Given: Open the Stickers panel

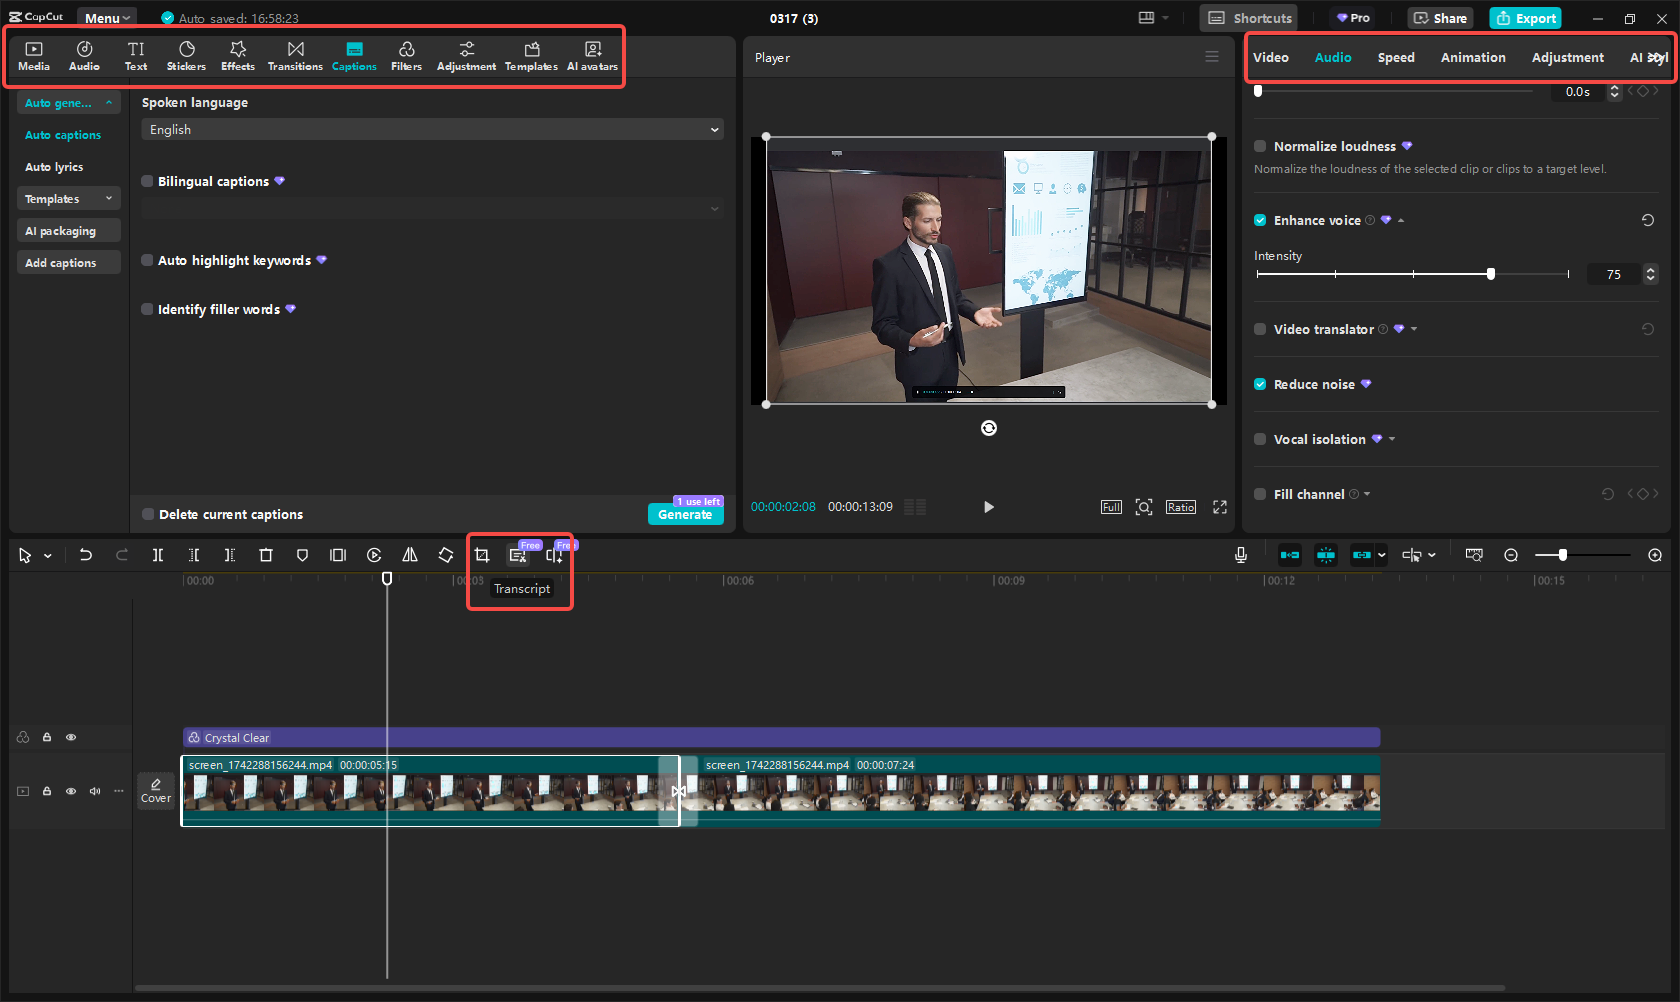Looking at the screenshot, I should [186, 56].
